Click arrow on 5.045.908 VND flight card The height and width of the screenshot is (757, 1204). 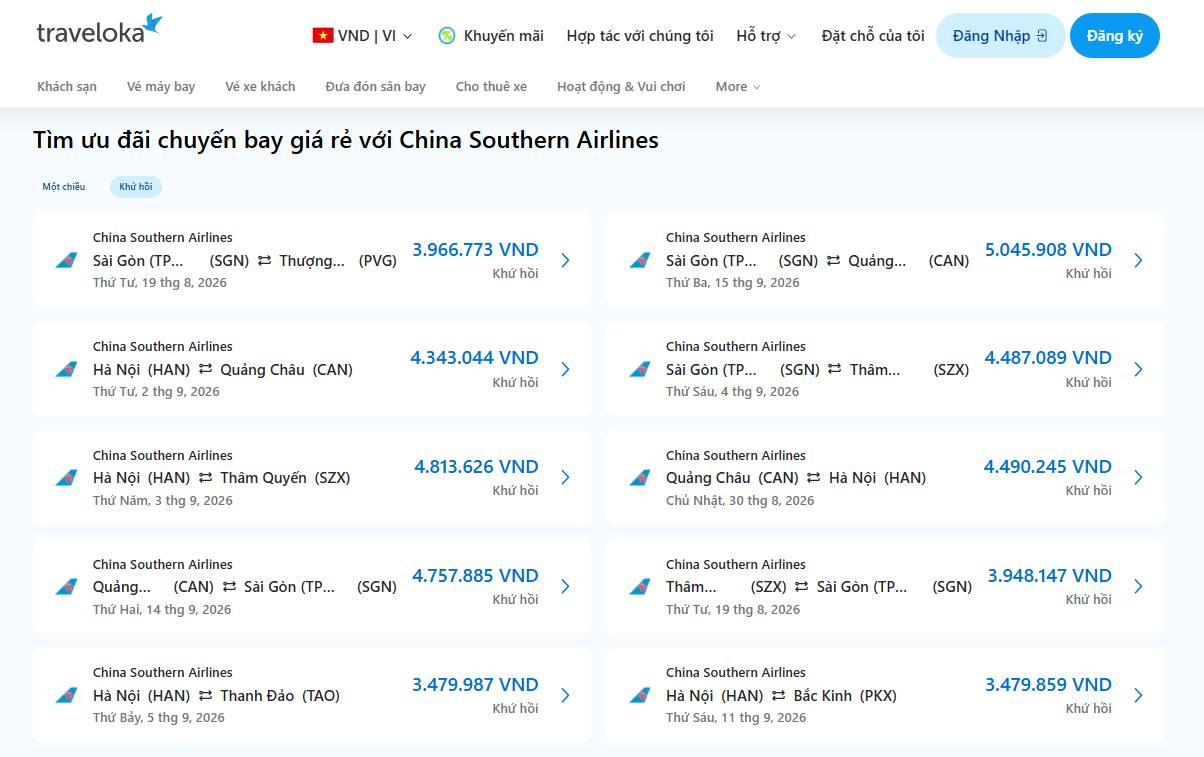[x=1138, y=260]
